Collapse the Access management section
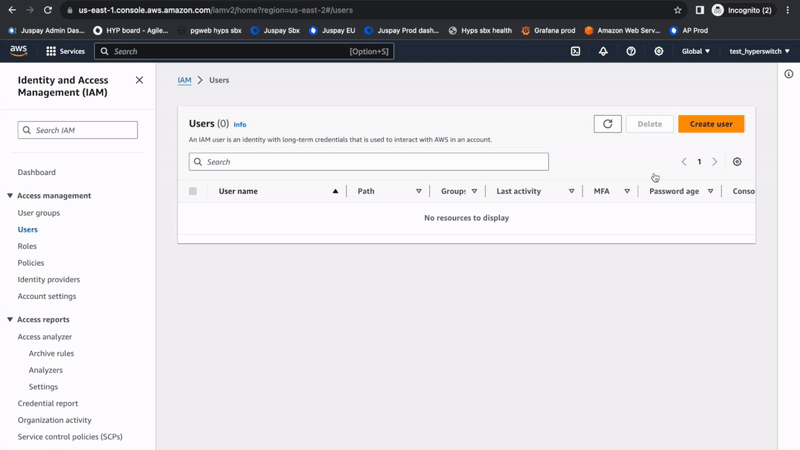This screenshot has height=450, width=800. [x=10, y=196]
